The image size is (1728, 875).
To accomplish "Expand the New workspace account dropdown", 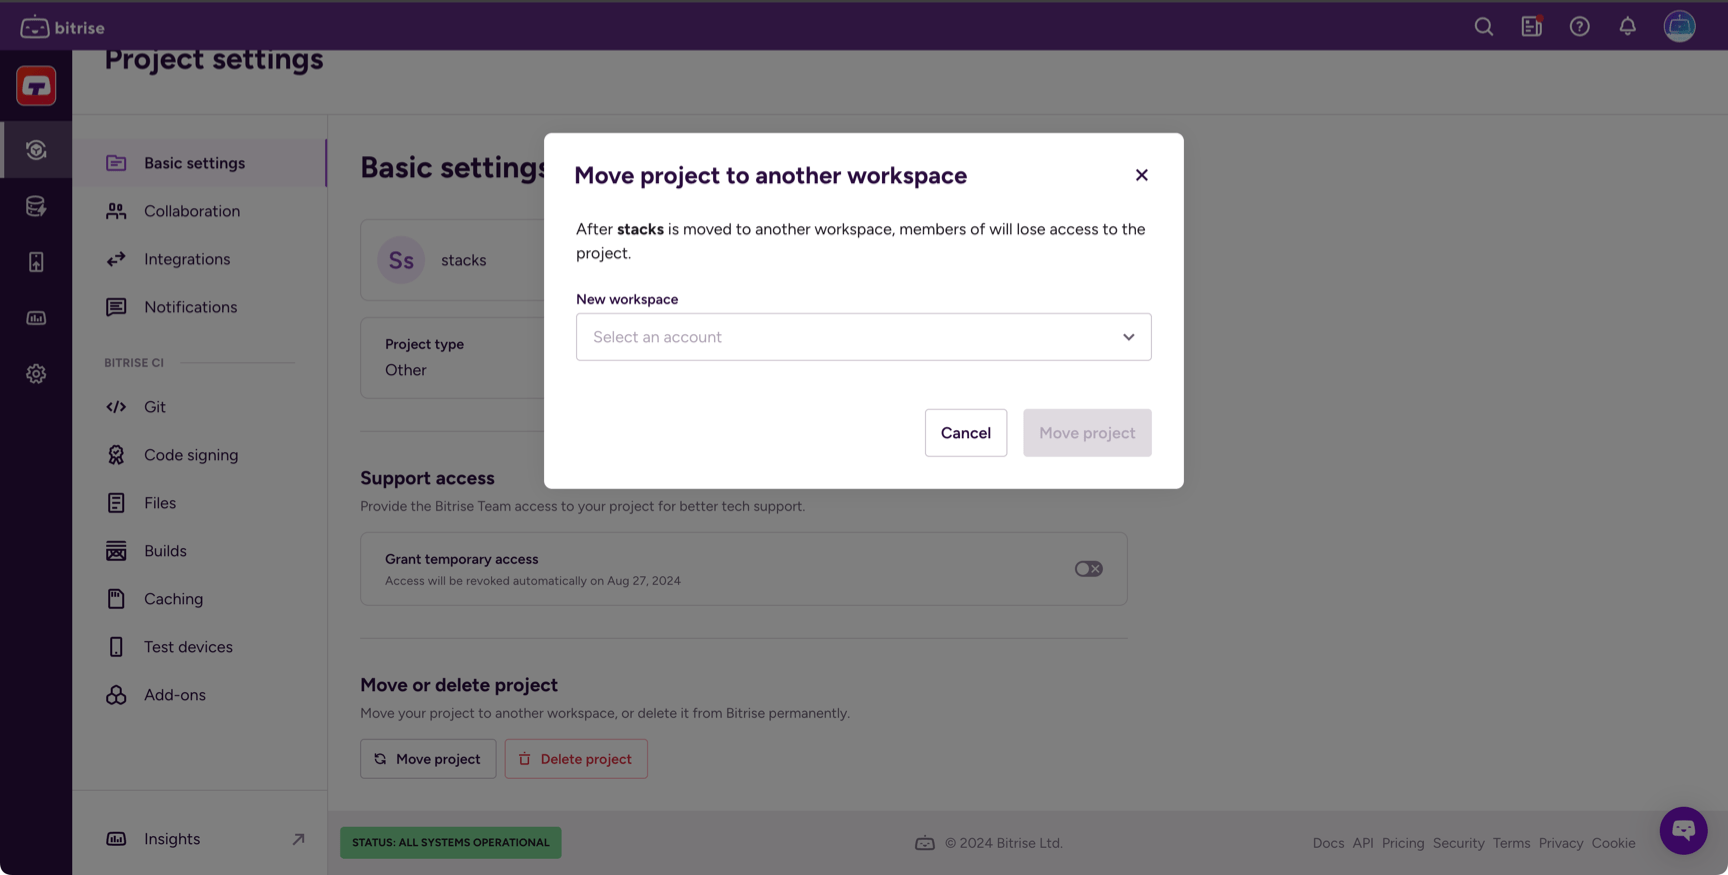I will point(862,337).
